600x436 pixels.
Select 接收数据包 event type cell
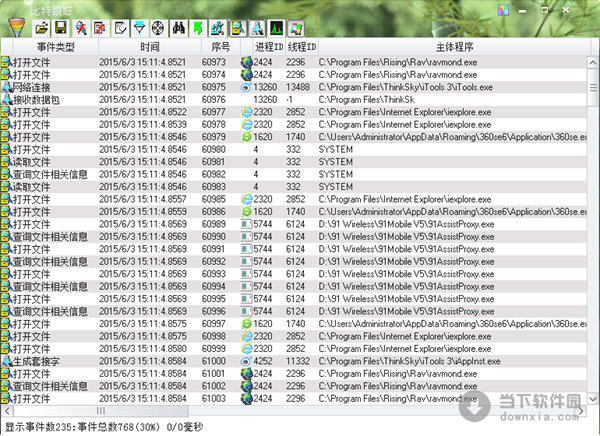[x=36, y=100]
